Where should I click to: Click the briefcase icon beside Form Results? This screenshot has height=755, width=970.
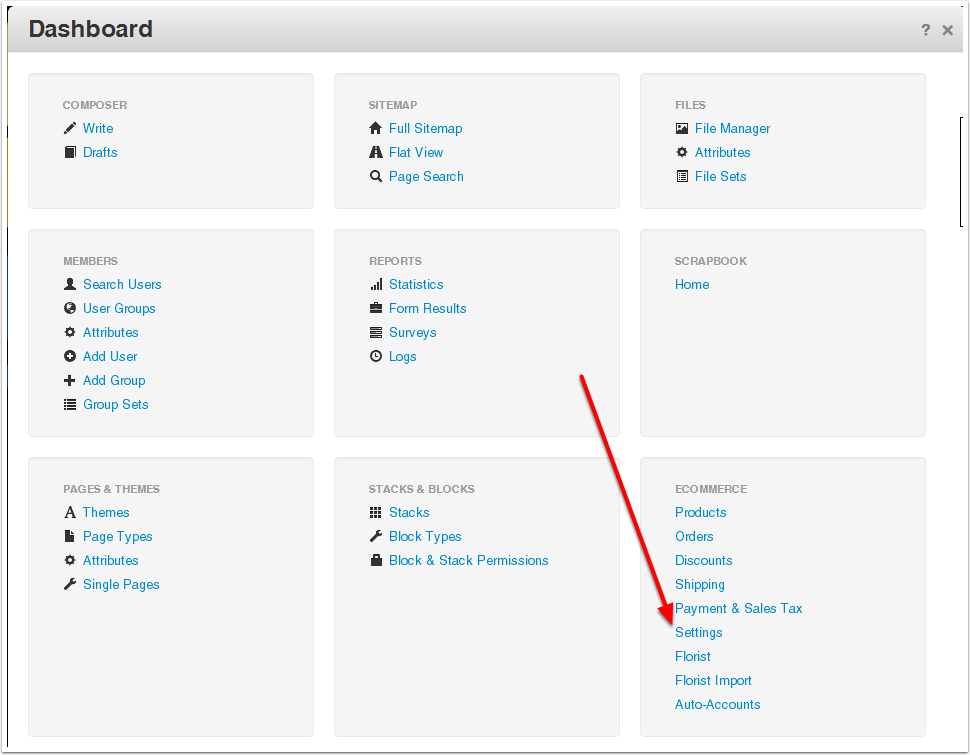[x=376, y=308]
